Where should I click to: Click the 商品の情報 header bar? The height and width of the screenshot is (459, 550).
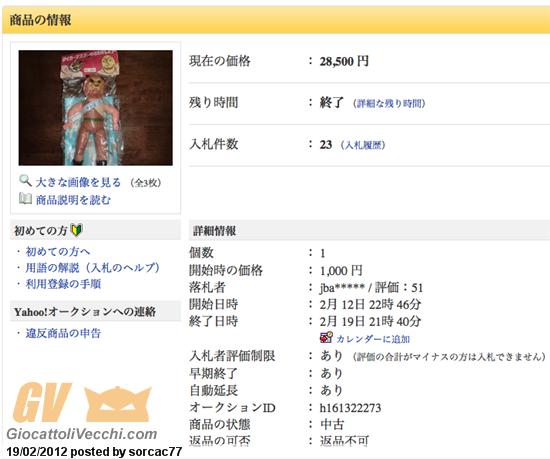[x=276, y=20]
